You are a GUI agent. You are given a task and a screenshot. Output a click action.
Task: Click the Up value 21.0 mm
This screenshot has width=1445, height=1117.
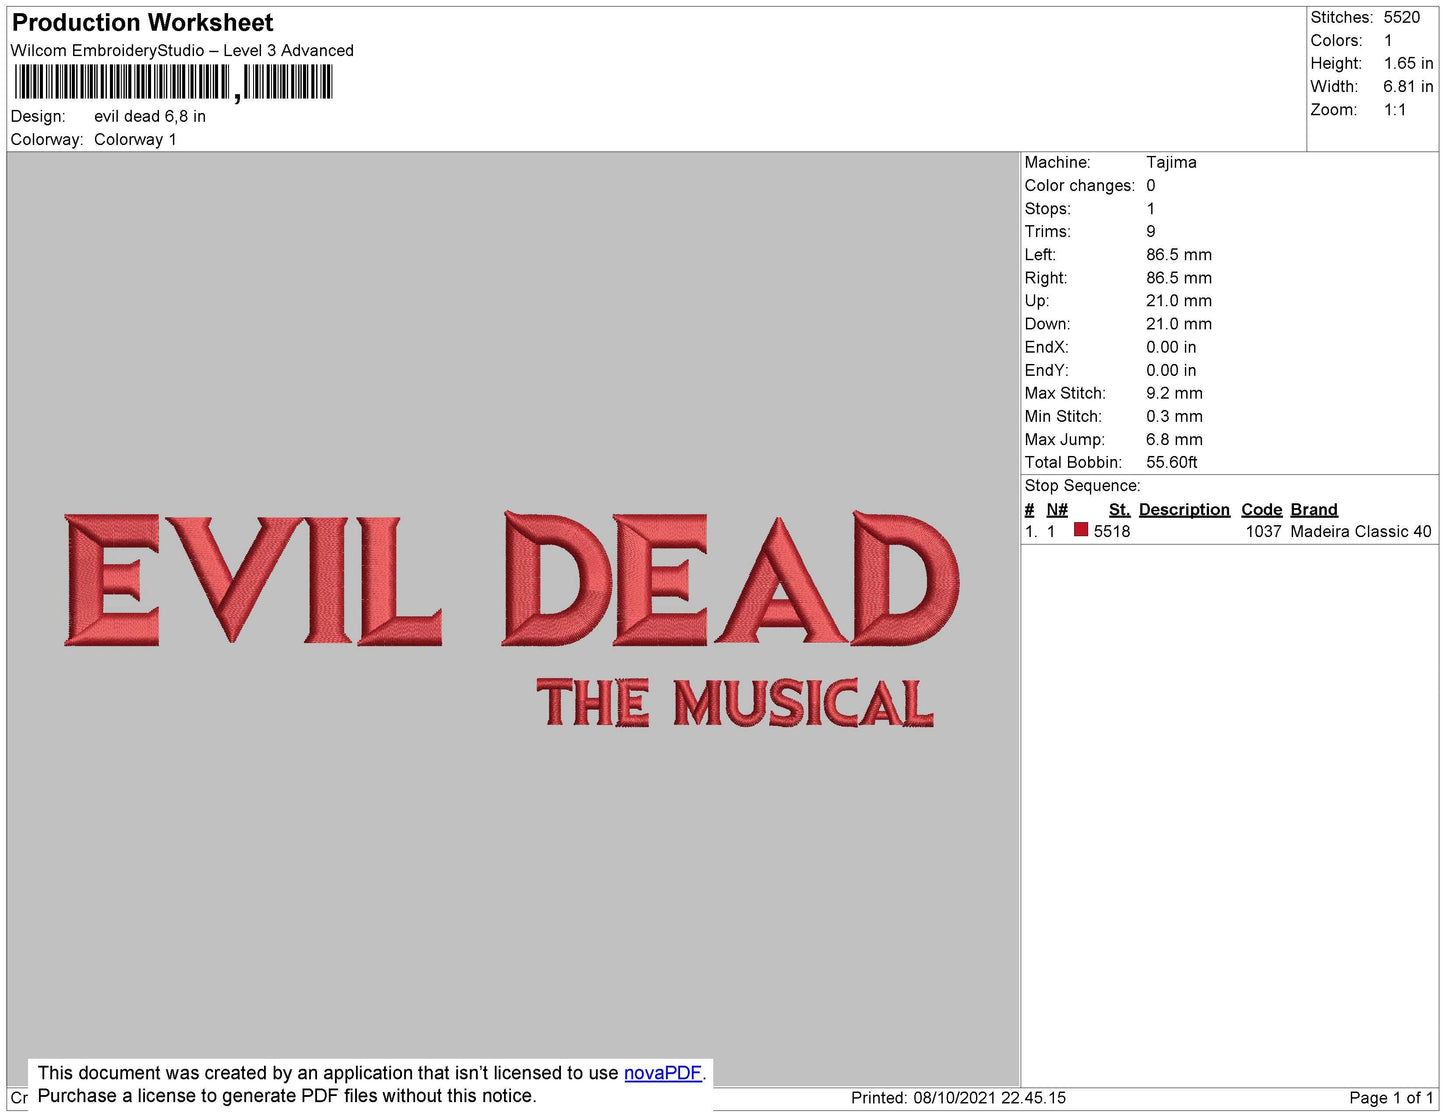[x=1179, y=301]
